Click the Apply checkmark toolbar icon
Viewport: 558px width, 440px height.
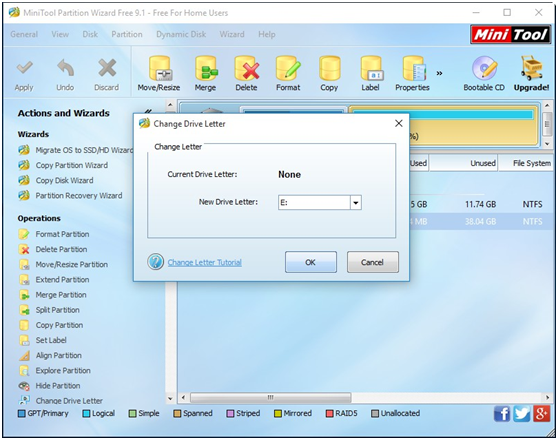pos(24,68)
